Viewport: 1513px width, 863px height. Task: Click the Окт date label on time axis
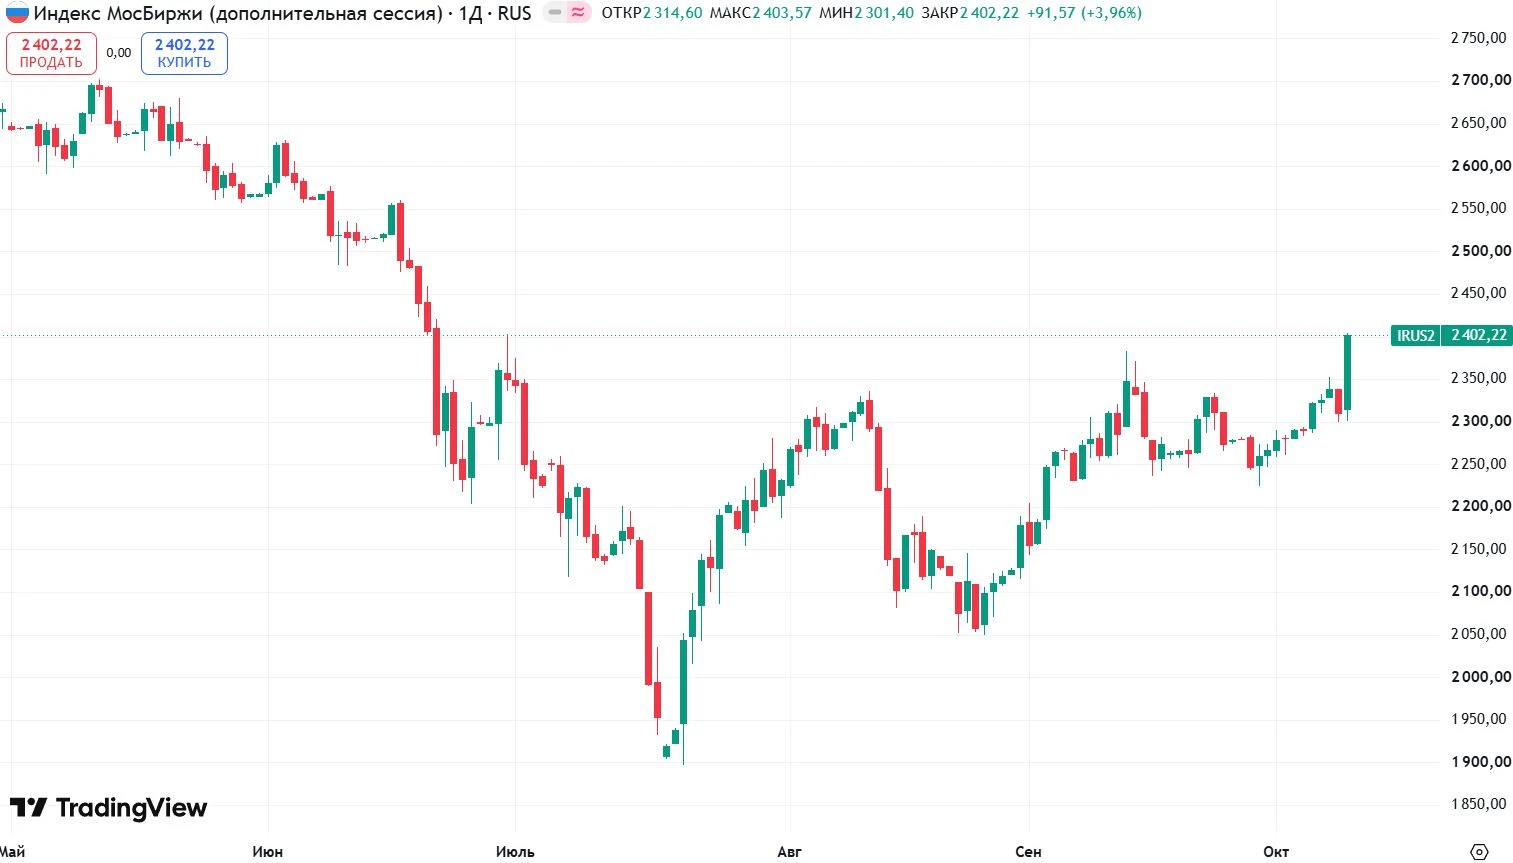coord(1276,852)
